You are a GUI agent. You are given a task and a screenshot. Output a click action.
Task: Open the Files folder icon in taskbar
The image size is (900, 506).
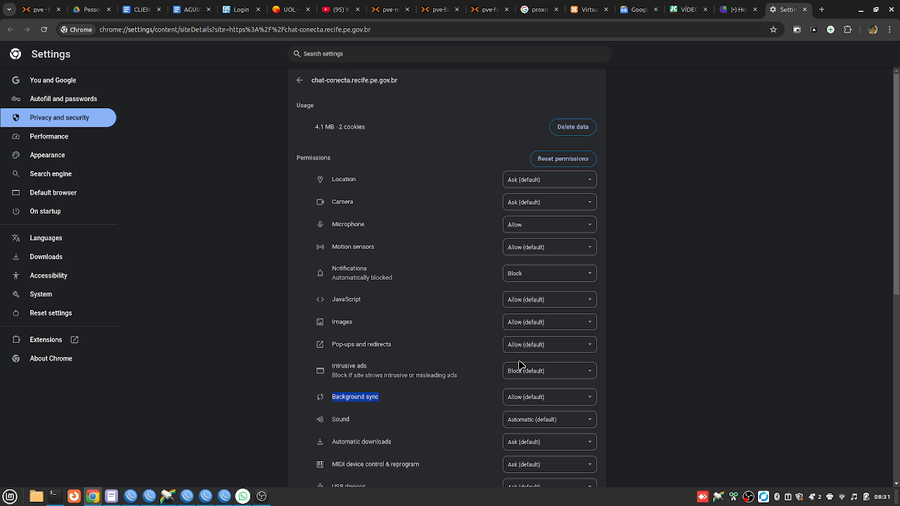click(x=36, y=496)
